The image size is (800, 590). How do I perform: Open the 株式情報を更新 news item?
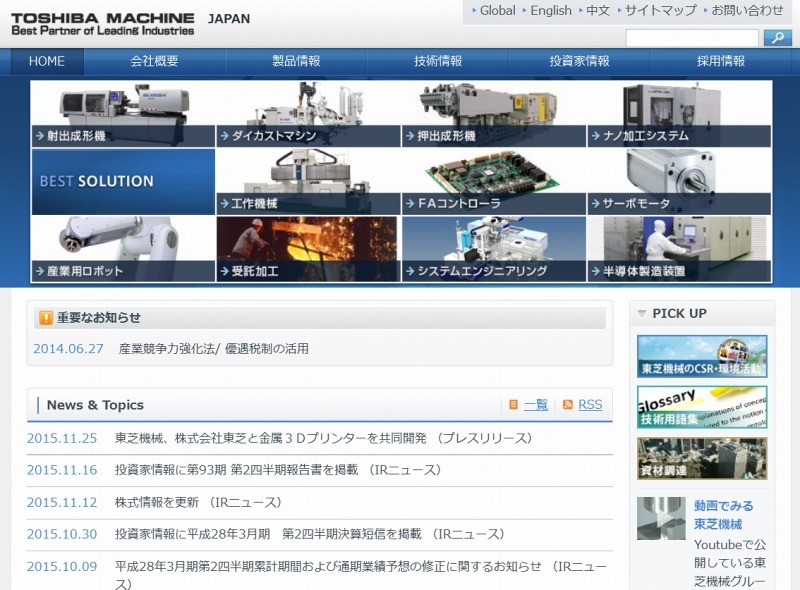tap(198, 502)
